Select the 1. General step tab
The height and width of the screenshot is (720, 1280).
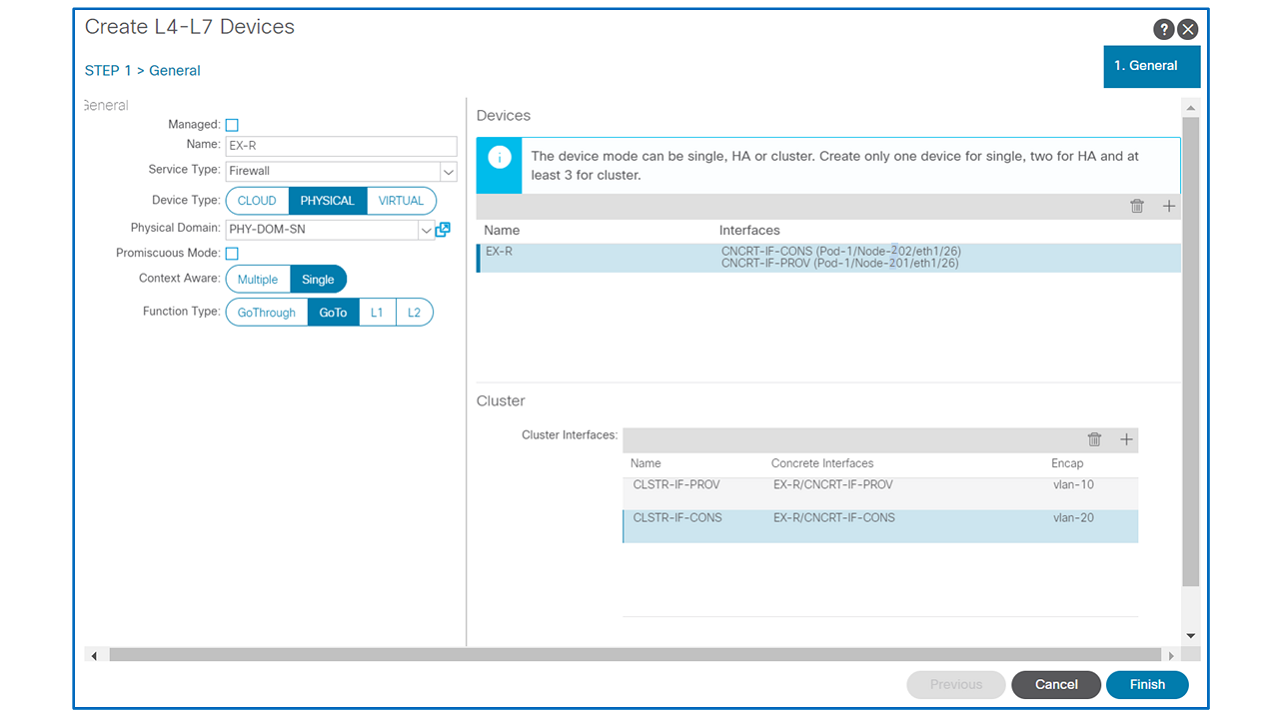tap(1152, 66)
